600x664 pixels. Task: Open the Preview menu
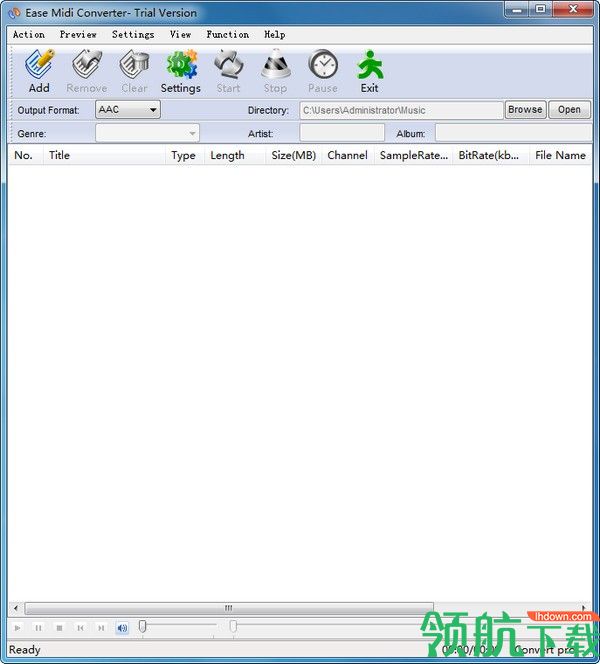[x=78, y=35]
